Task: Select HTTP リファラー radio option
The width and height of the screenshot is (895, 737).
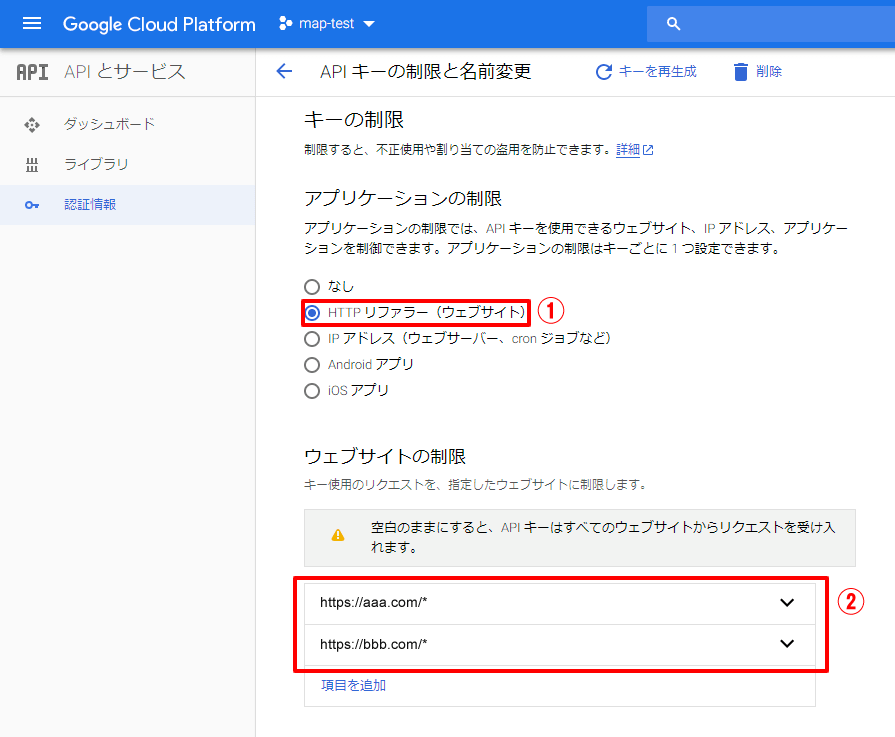Action: pos(312,313)
